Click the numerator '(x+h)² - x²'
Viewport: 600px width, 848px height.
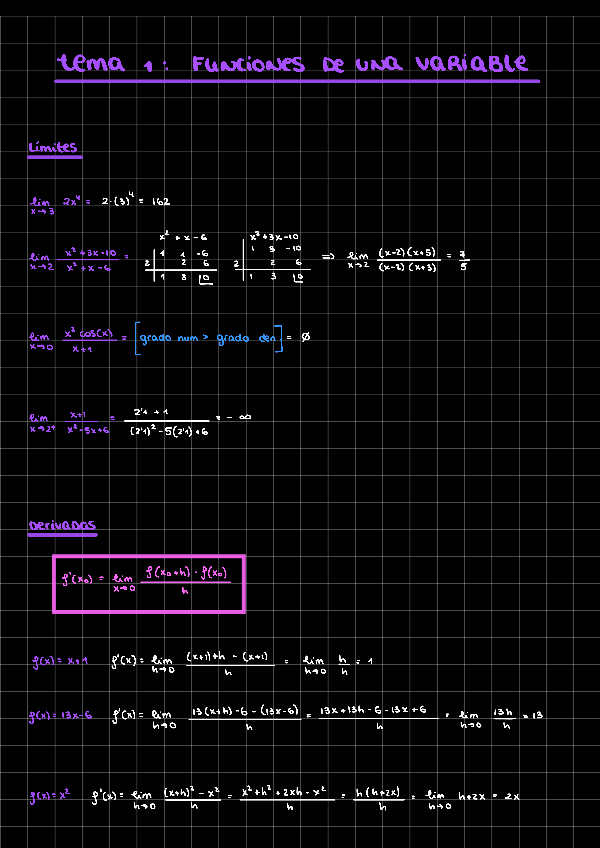pyautogui.click(x=192, y=792)
